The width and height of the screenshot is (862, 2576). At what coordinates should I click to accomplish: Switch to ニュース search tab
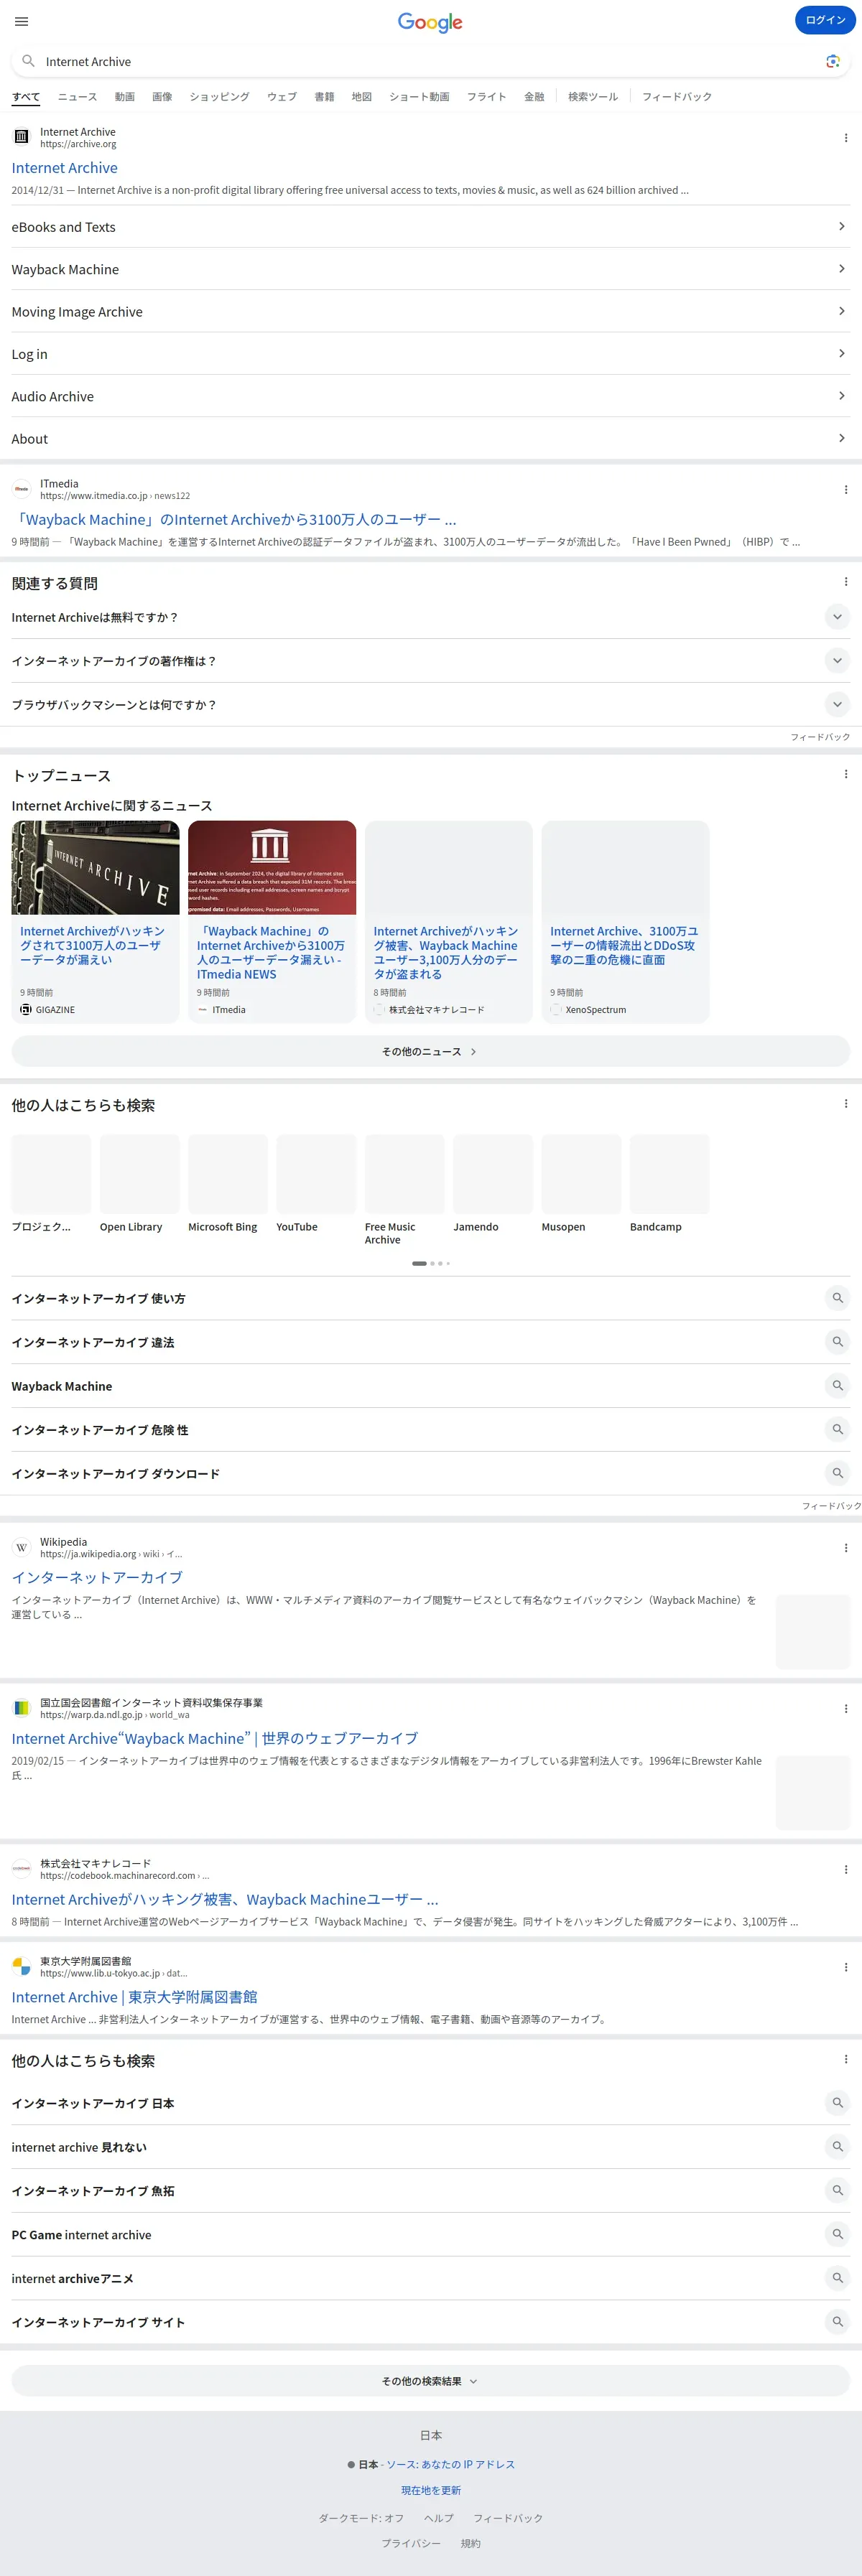coord(77,97)
